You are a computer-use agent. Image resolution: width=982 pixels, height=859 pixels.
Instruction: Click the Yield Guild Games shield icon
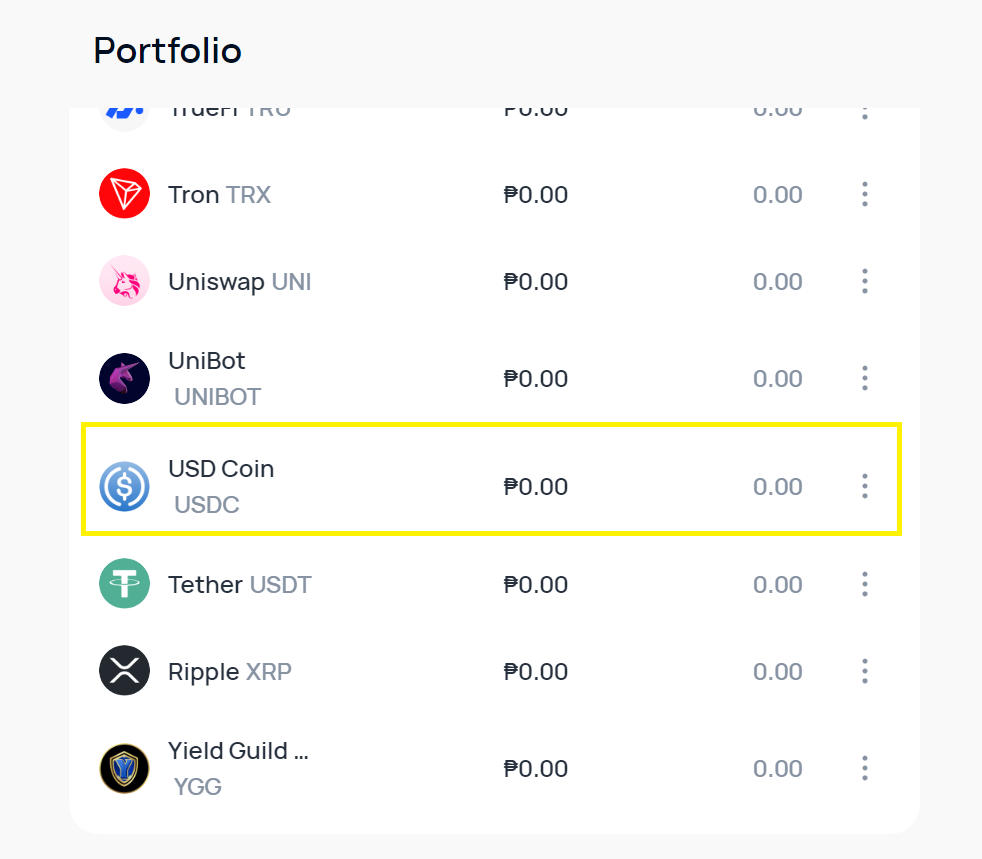point(125,768)
